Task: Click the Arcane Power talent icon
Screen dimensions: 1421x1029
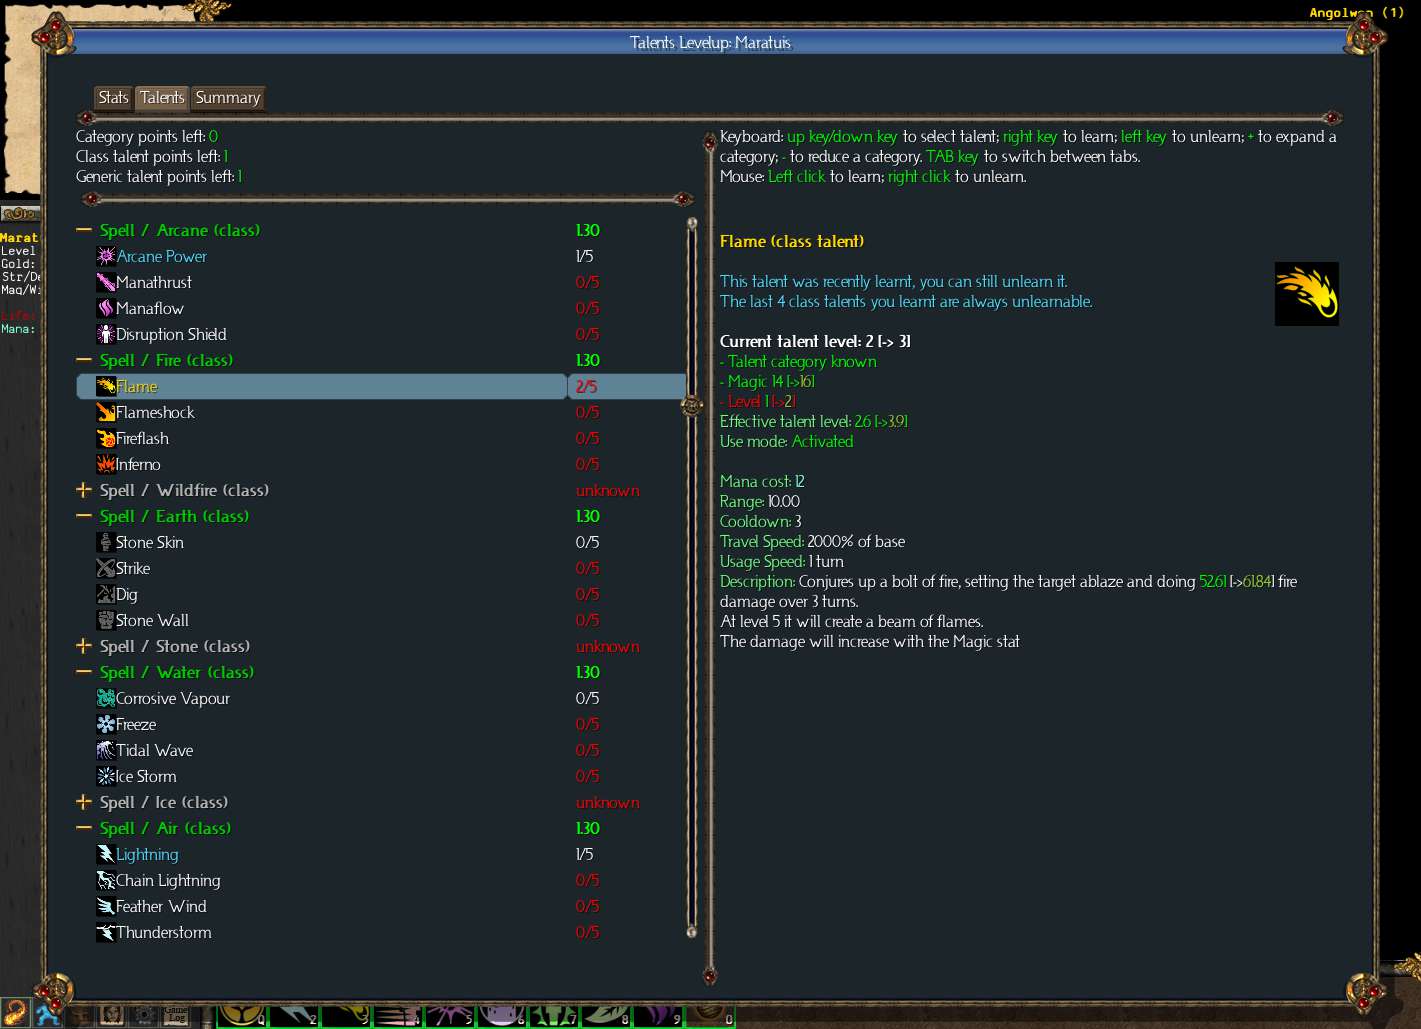Action: pos(106,256)
